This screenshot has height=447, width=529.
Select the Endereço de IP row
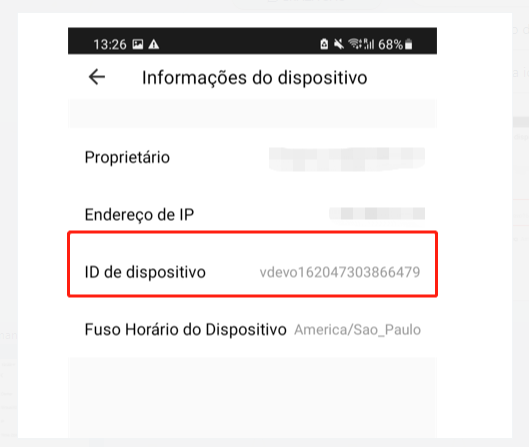[252, 214]
